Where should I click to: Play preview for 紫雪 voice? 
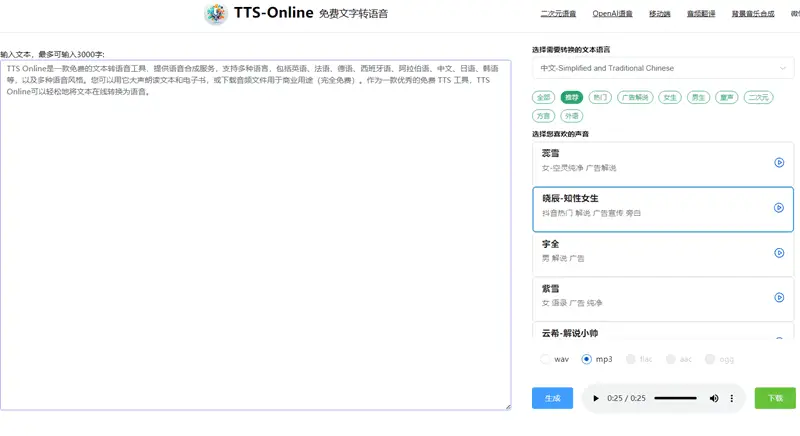click(x=779, y=297)
